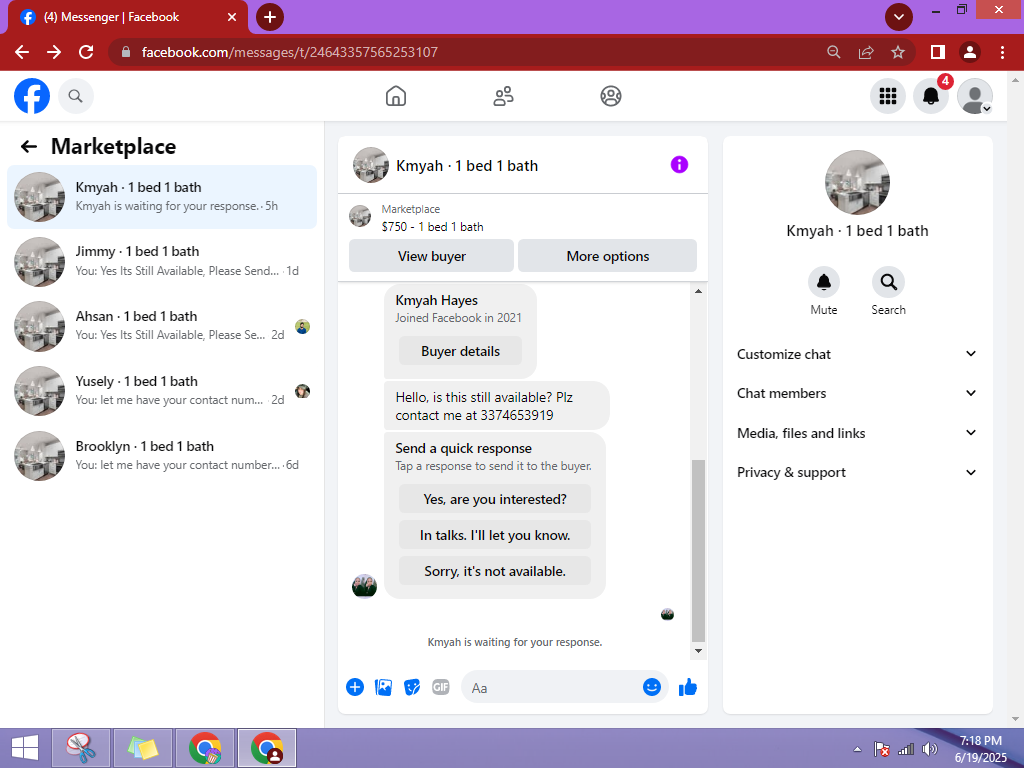Send 'In talks. I'll let you know.' response
The width and height of the screenshot is (1024, 768).
pos(495,535)
